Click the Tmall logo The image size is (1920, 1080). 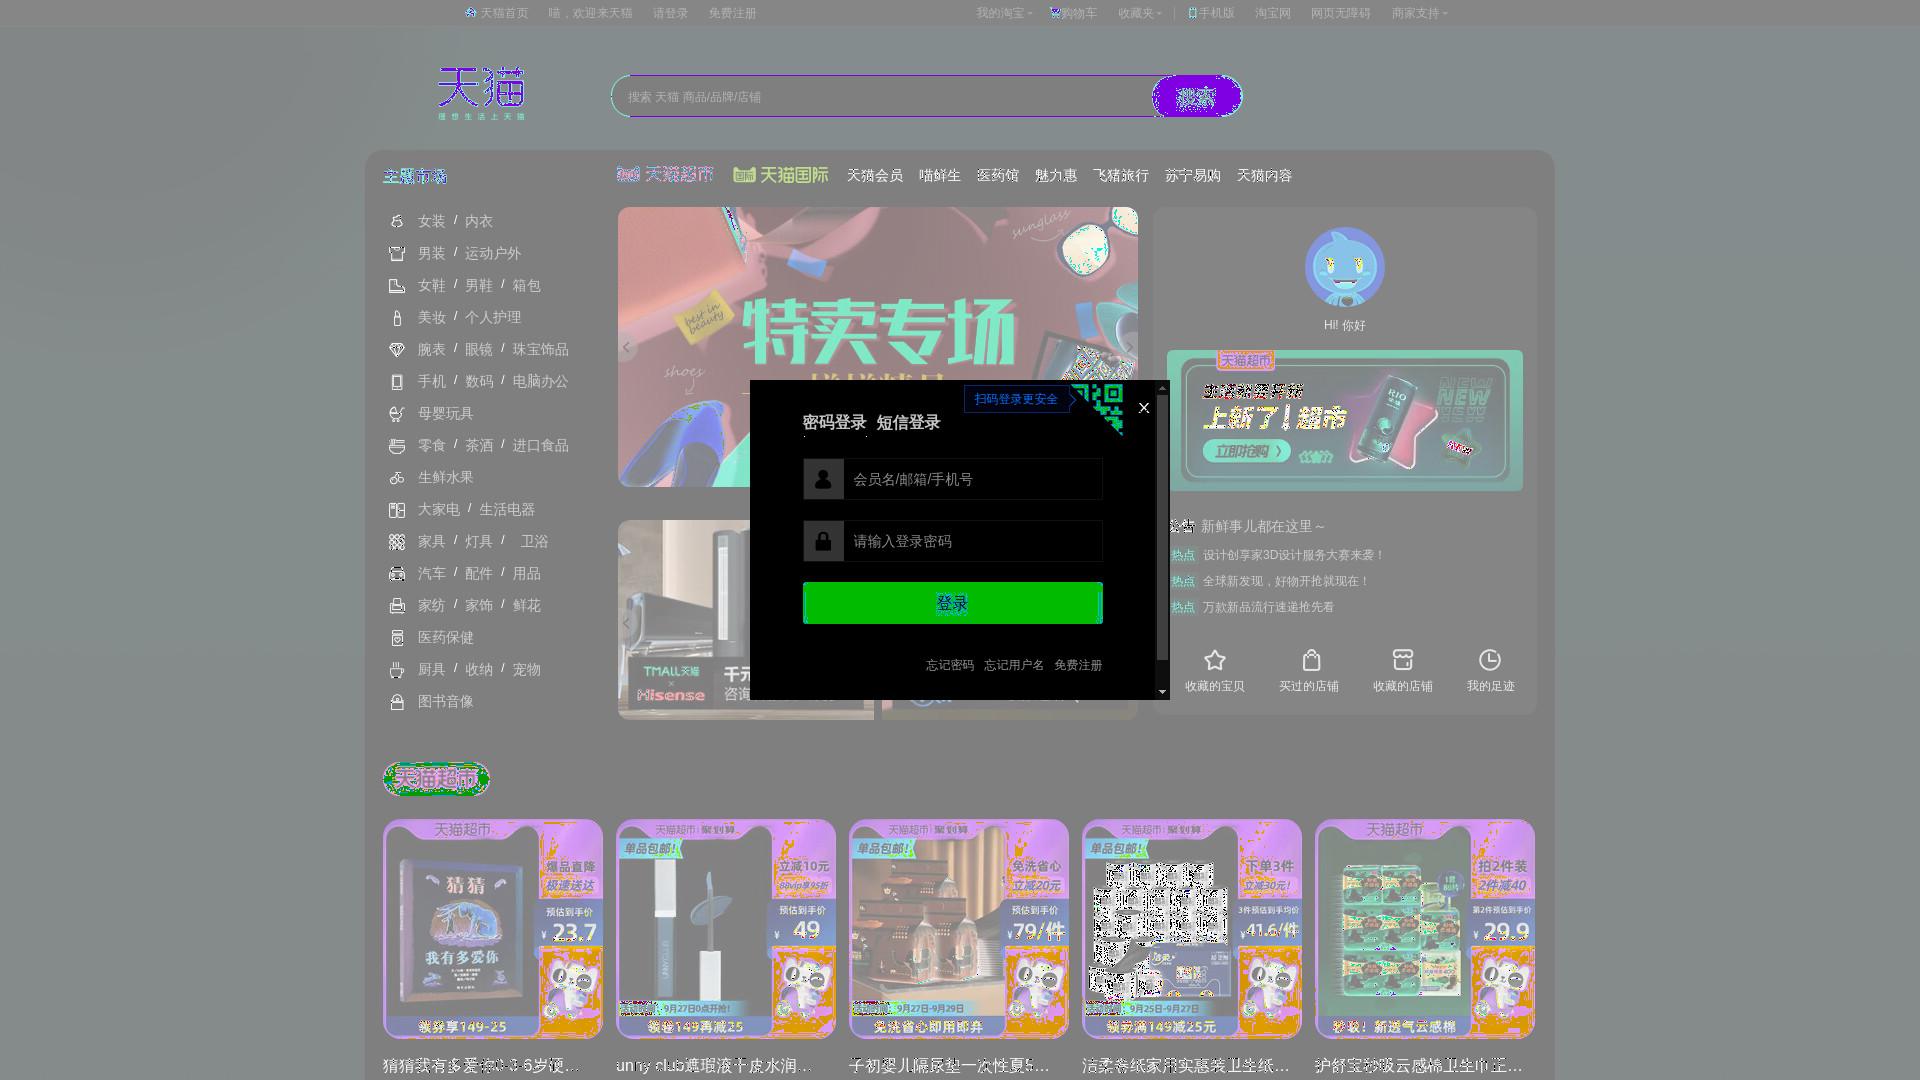[481, 94]
